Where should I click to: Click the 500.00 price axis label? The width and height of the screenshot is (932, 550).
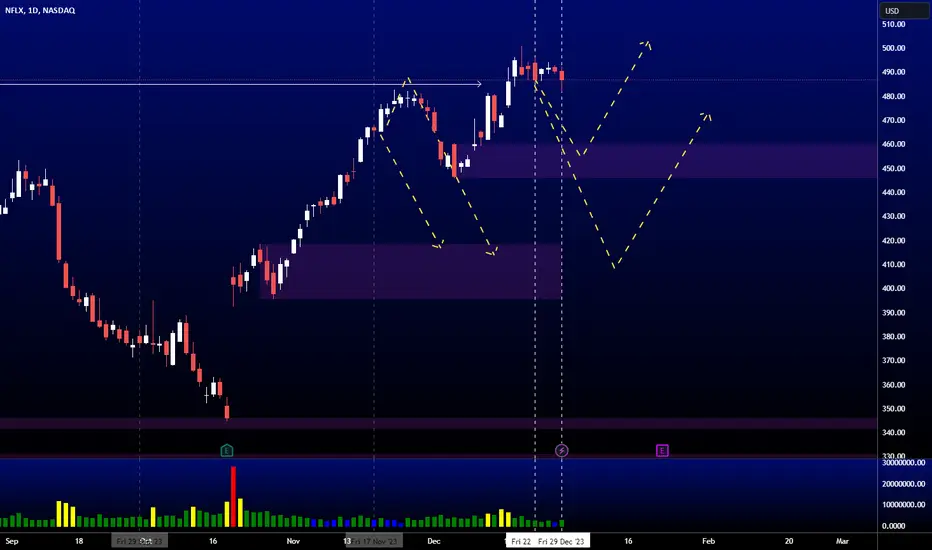(x=893, y=48)
